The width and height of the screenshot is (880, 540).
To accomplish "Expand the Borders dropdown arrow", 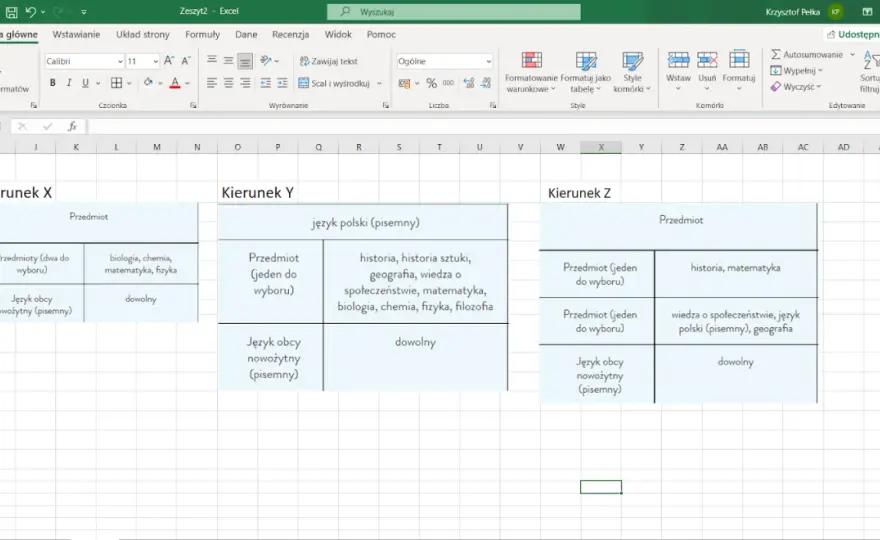I will point(129,84).
